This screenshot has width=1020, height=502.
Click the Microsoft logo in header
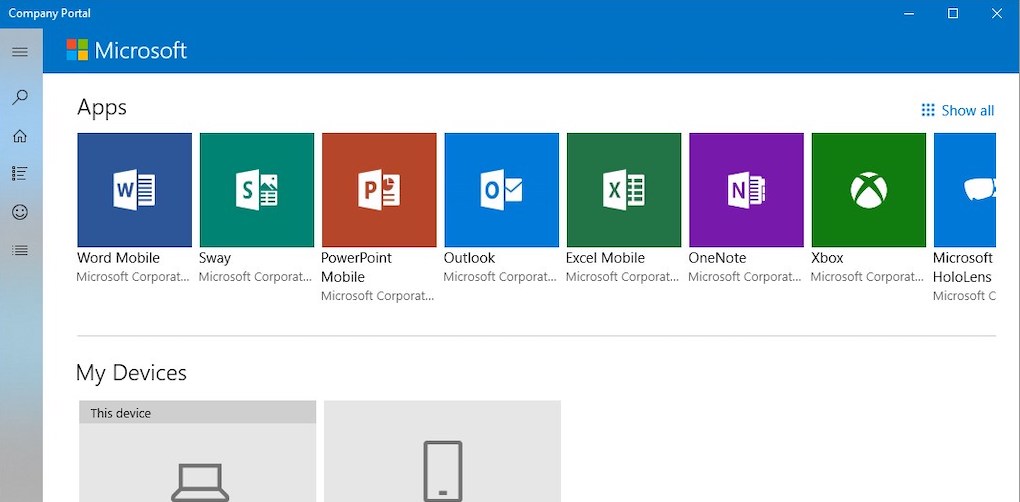[127, 50]
